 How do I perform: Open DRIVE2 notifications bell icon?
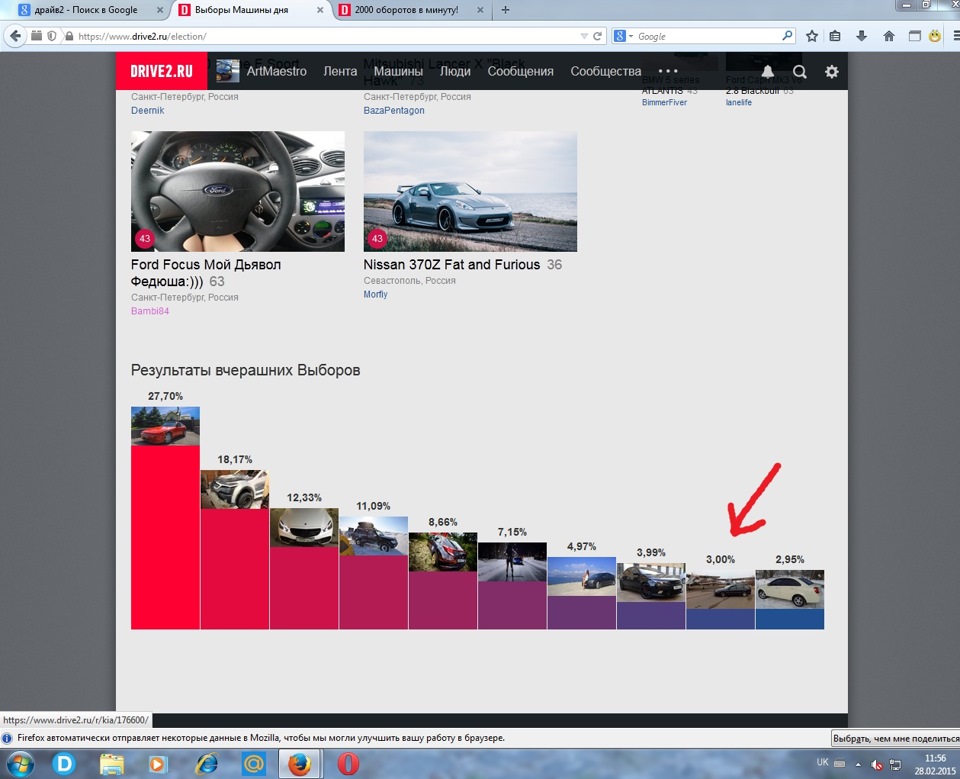coord(768,72)
